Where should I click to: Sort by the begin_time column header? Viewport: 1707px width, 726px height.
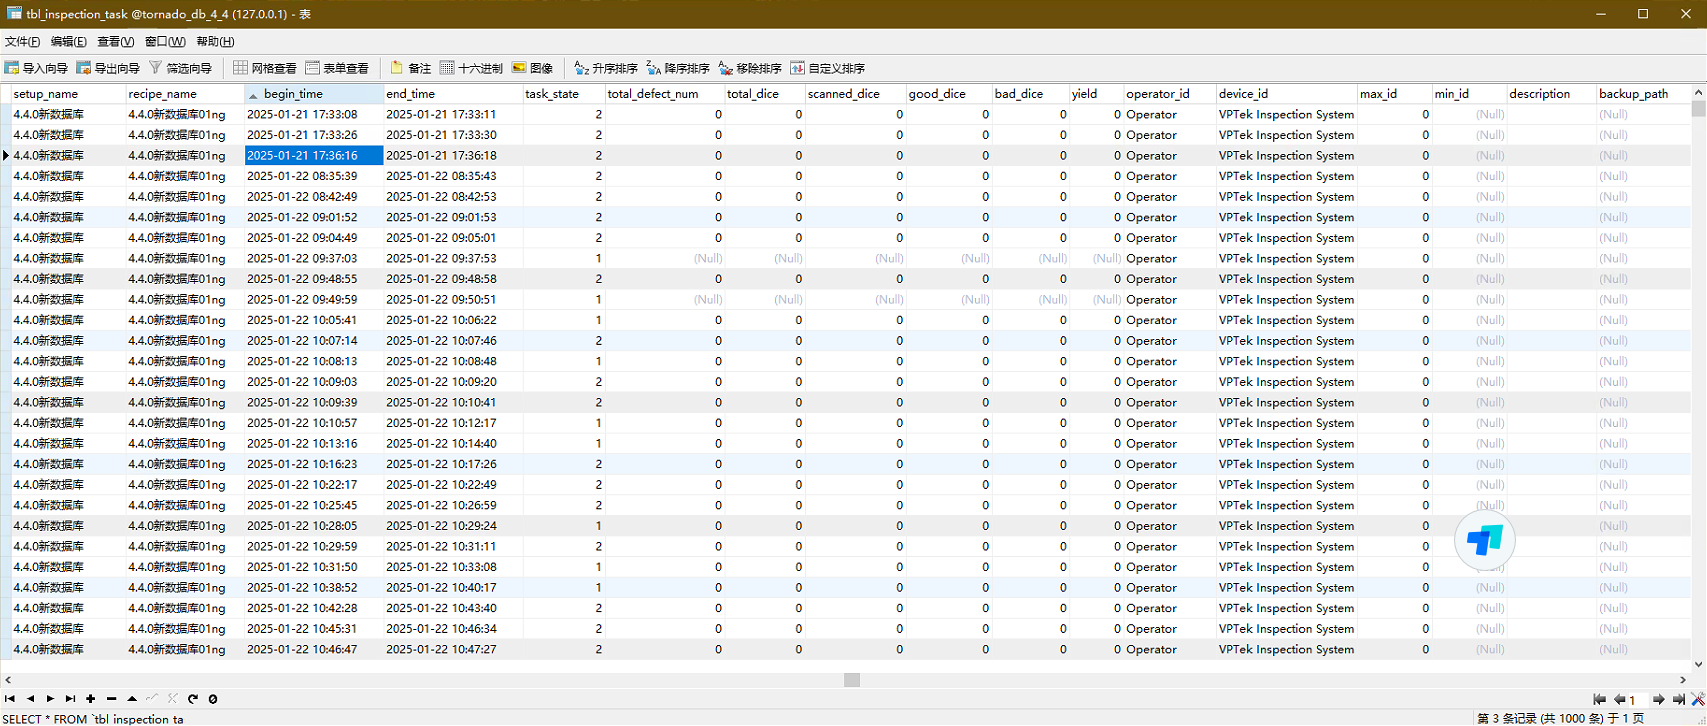pyautogui.click(x=314, y=94)
